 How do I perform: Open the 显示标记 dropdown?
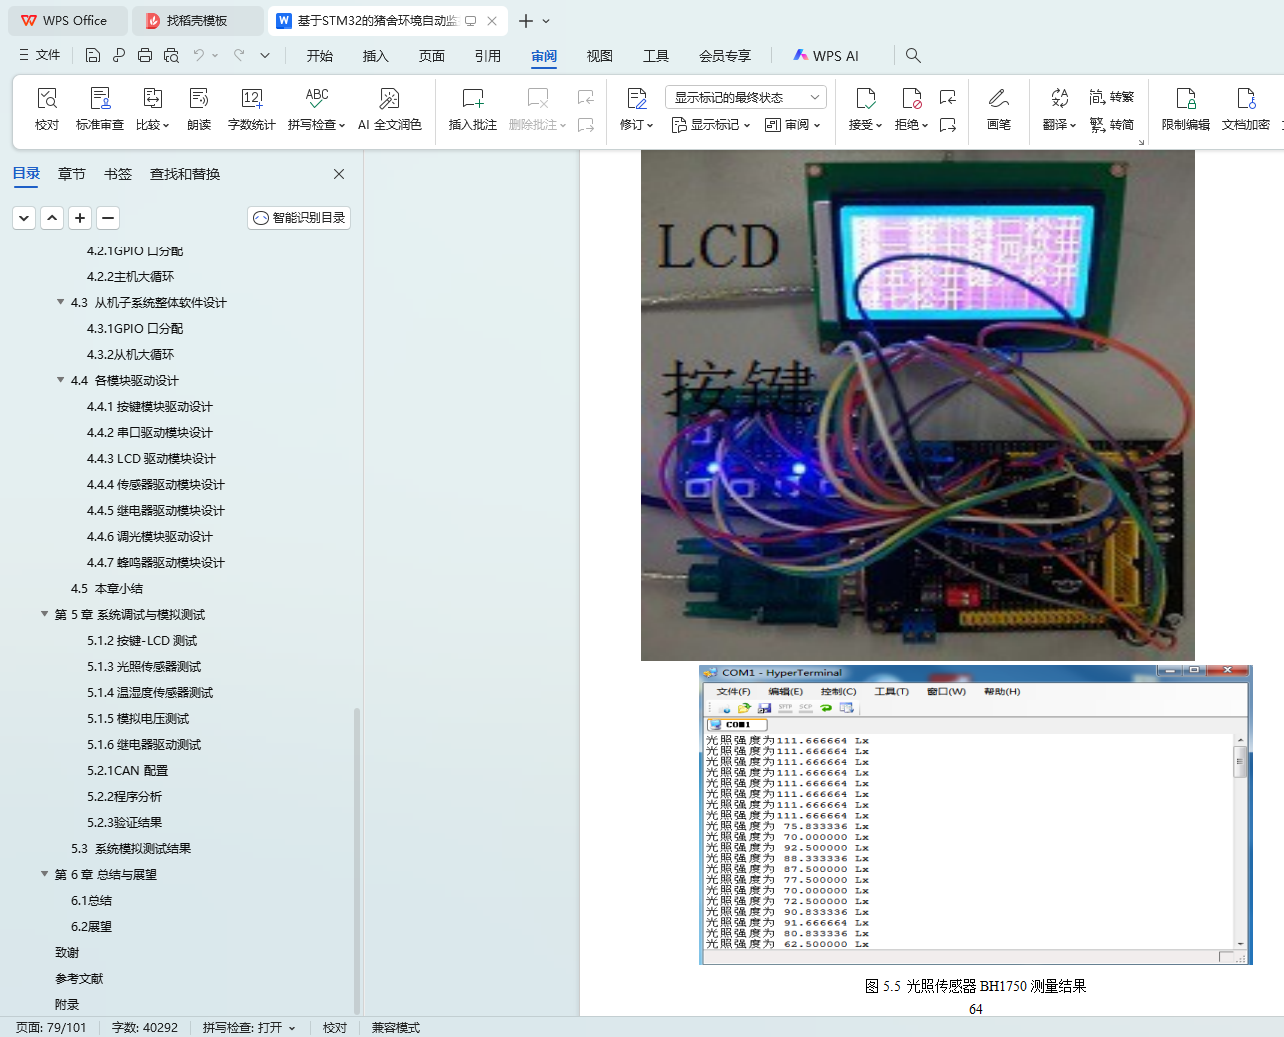[x=710, y=125]
